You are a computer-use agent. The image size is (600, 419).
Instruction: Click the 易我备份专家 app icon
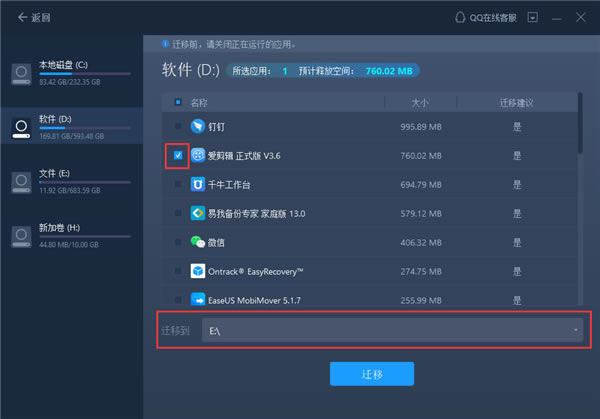[198, 213]
